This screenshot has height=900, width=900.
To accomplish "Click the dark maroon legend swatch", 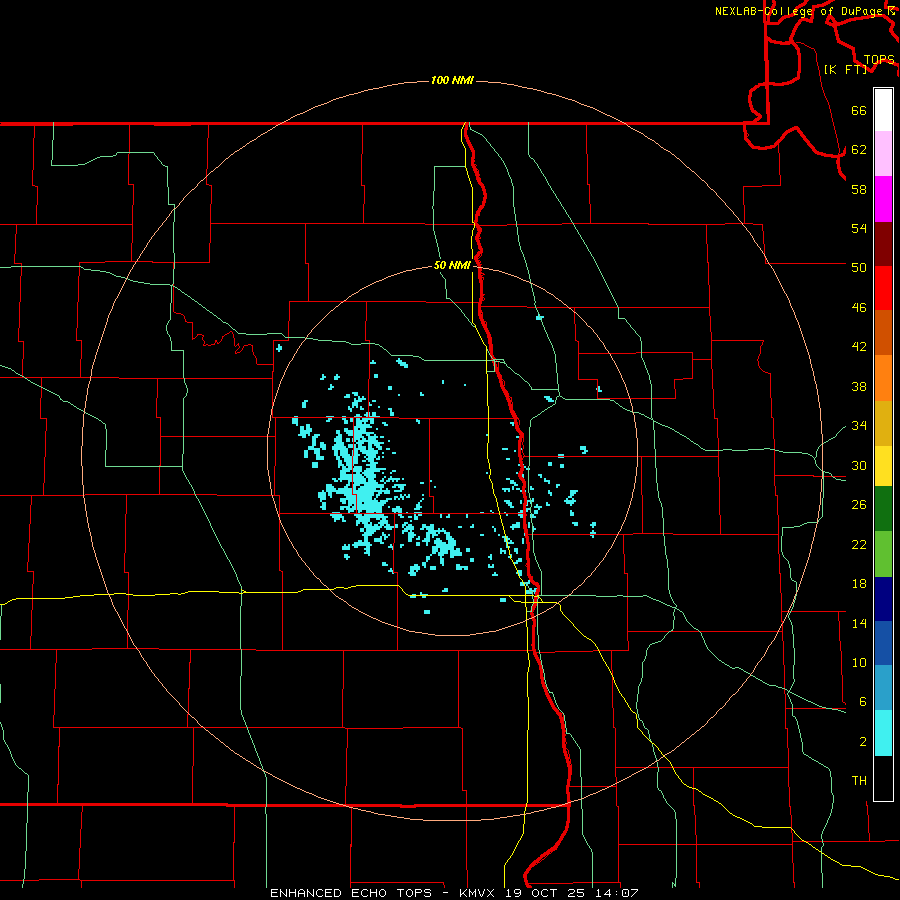I will pos(883,243).
